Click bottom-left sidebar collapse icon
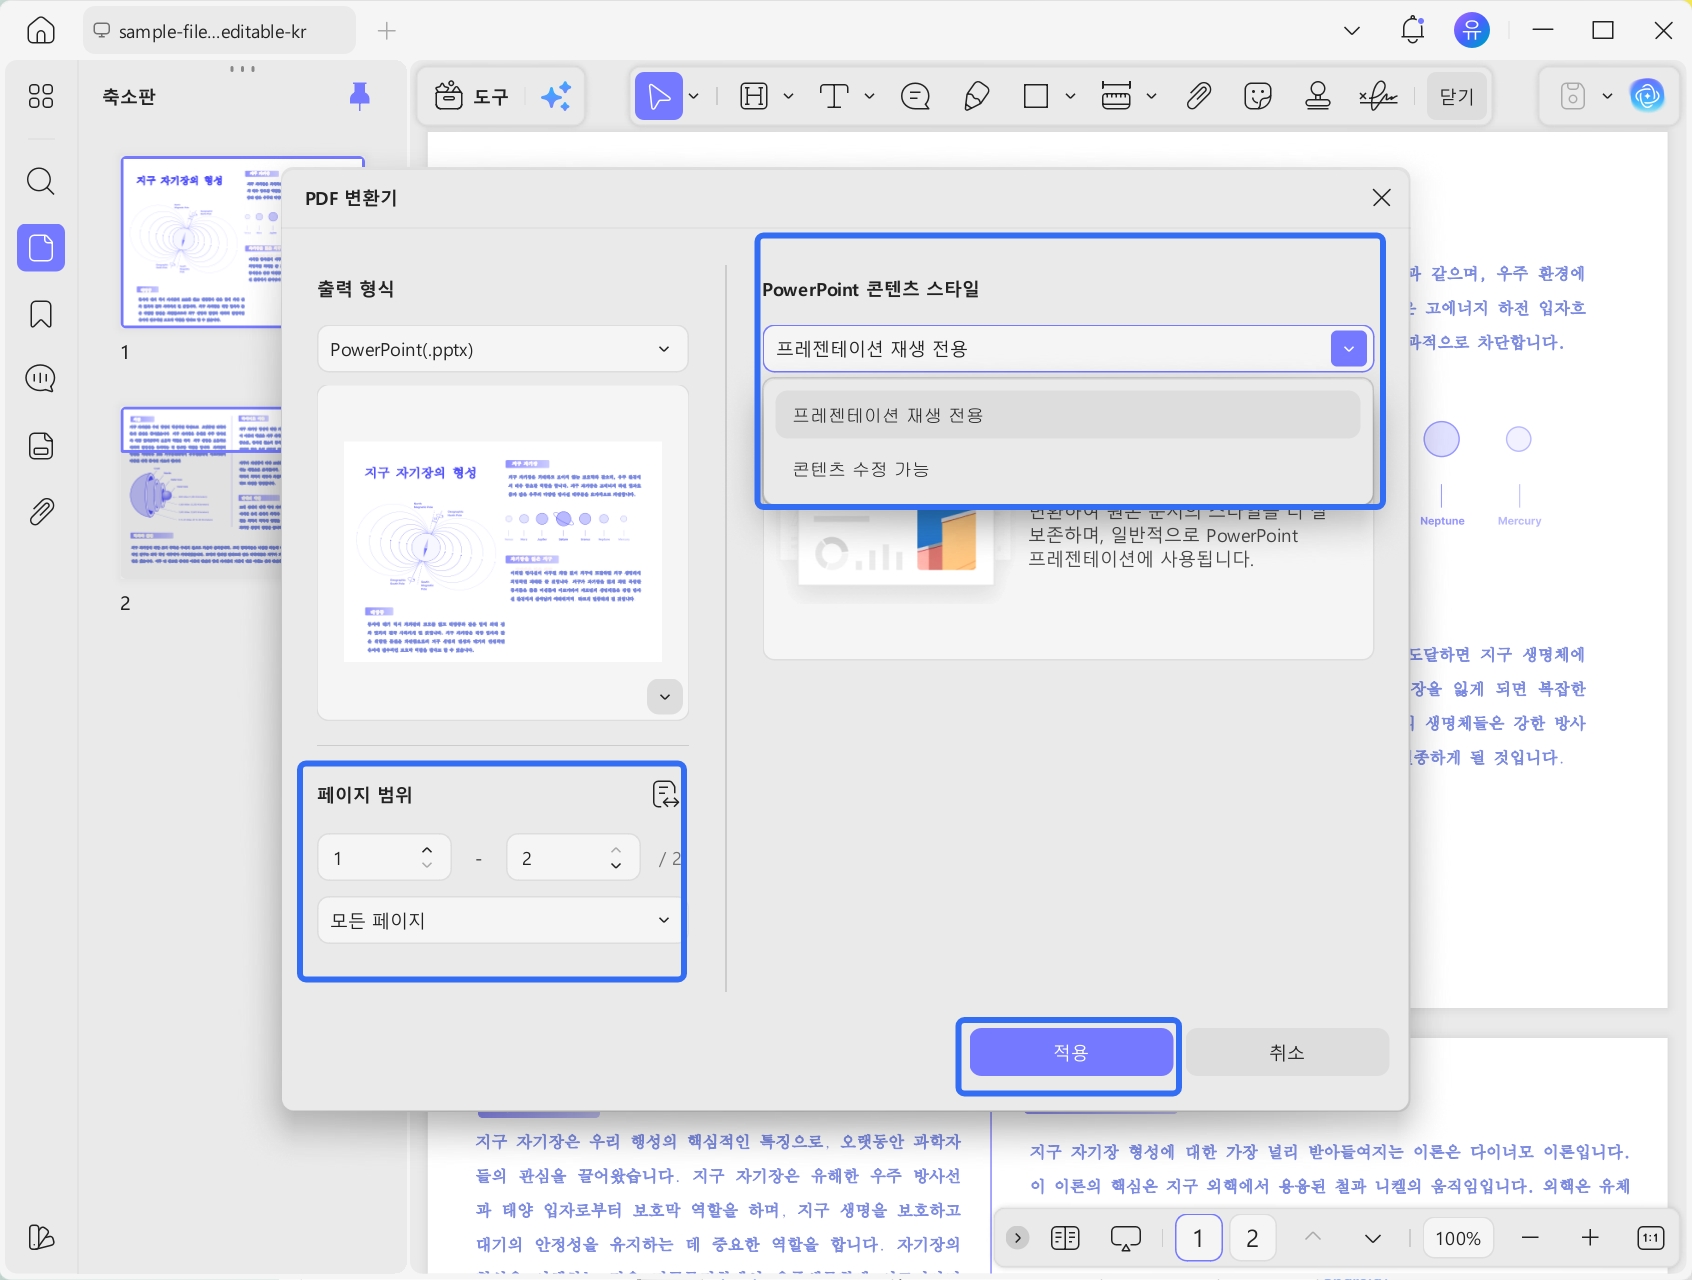 pos(41,1238)
